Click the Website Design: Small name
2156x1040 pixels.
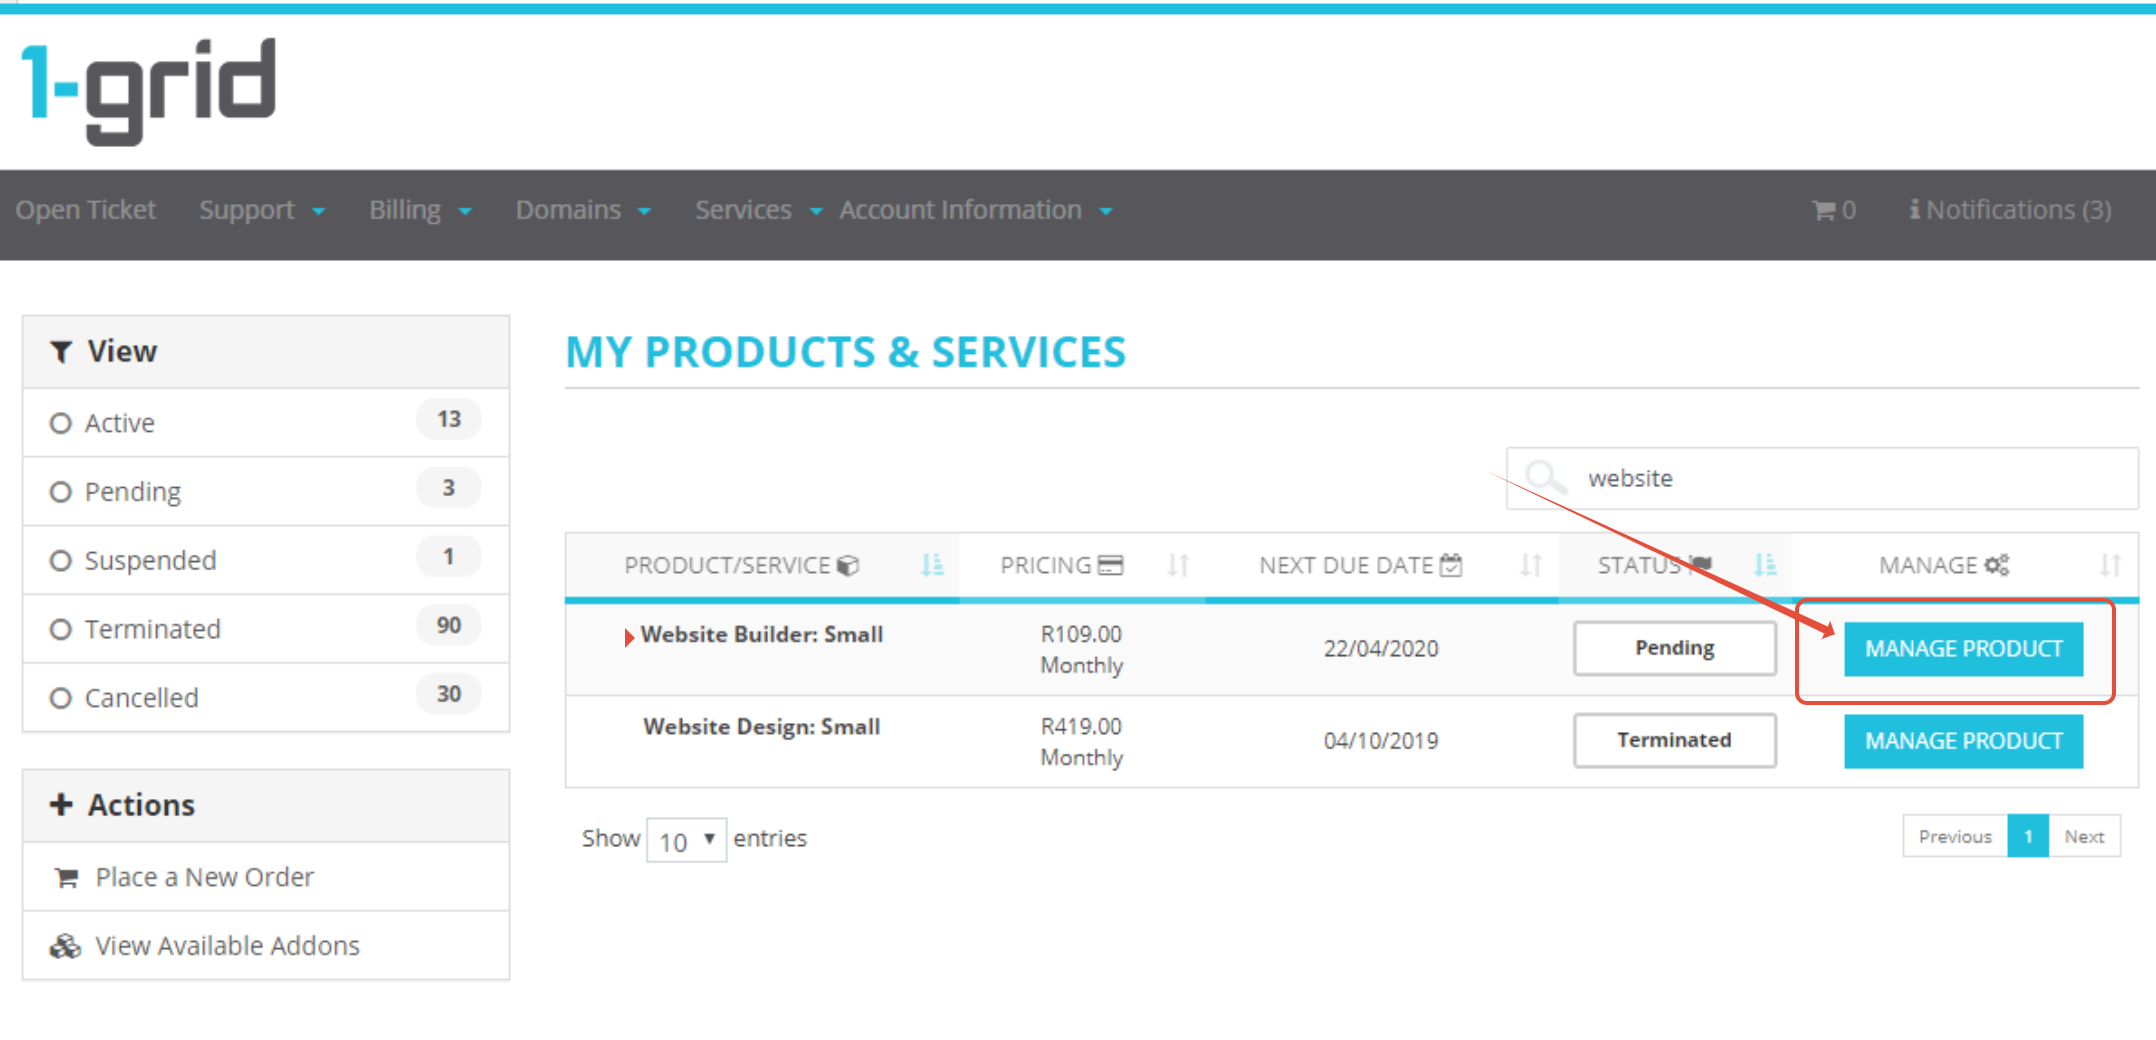point(761,727)
